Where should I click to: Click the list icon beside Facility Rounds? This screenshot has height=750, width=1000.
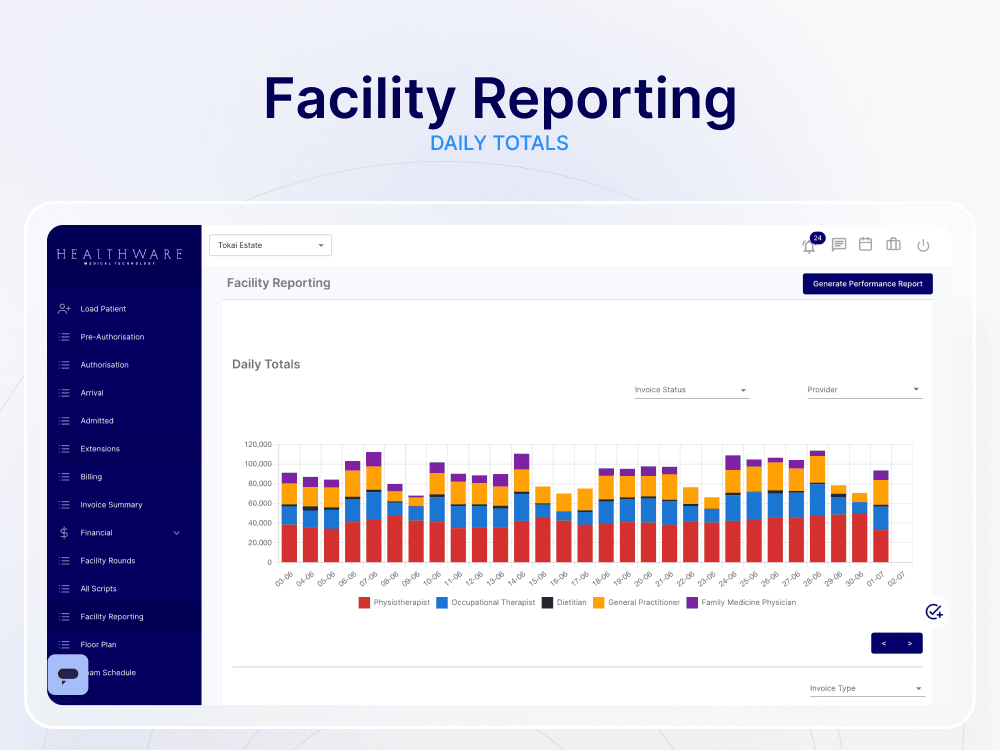pos(64,561)
